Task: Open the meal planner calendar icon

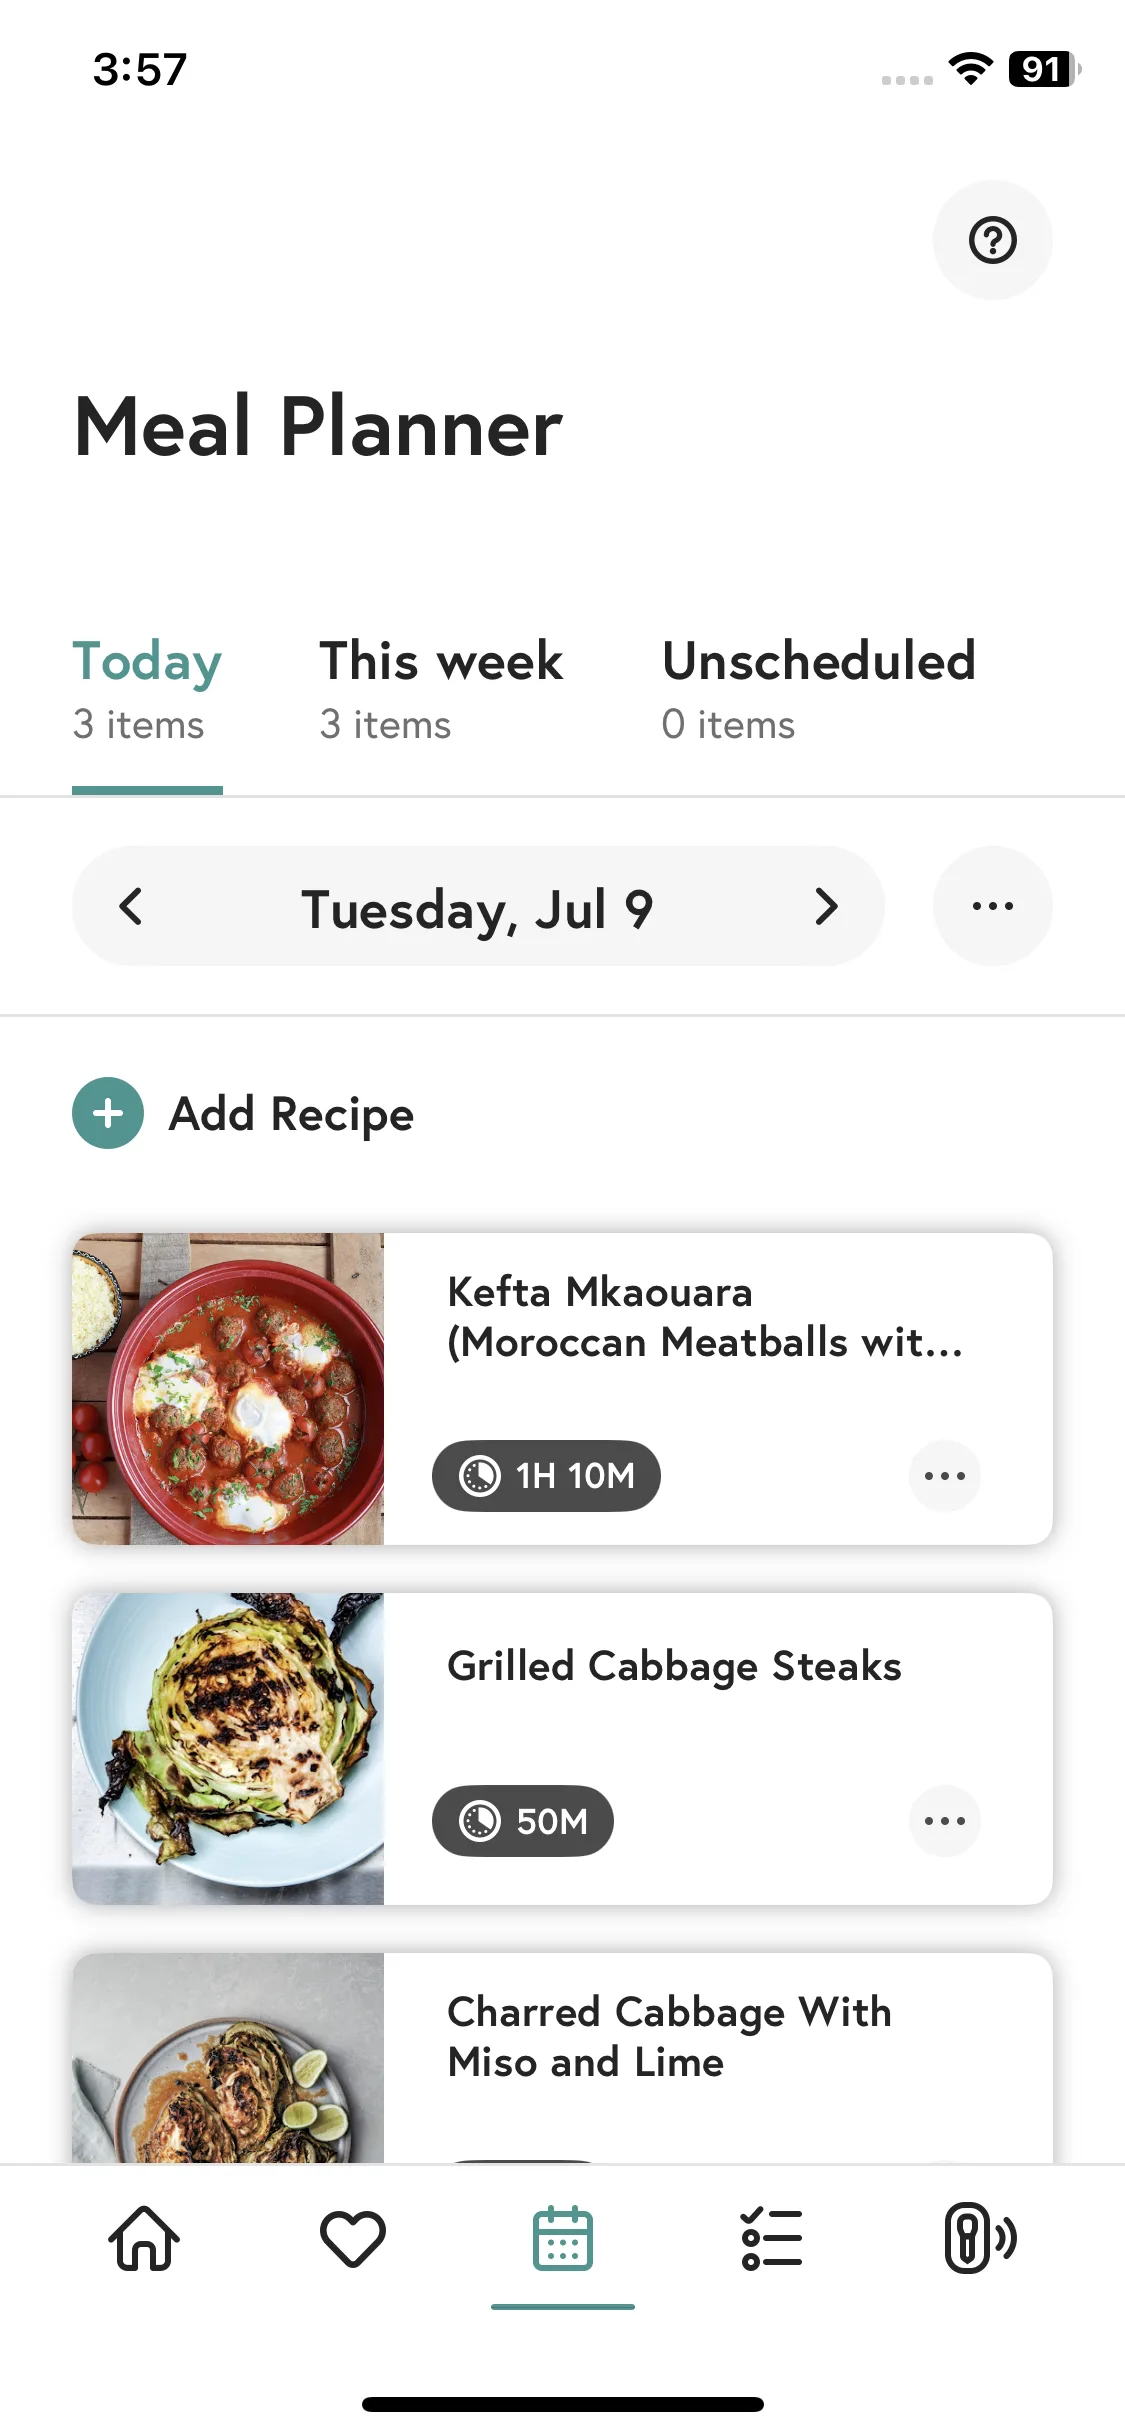Action: (563, 2238)
